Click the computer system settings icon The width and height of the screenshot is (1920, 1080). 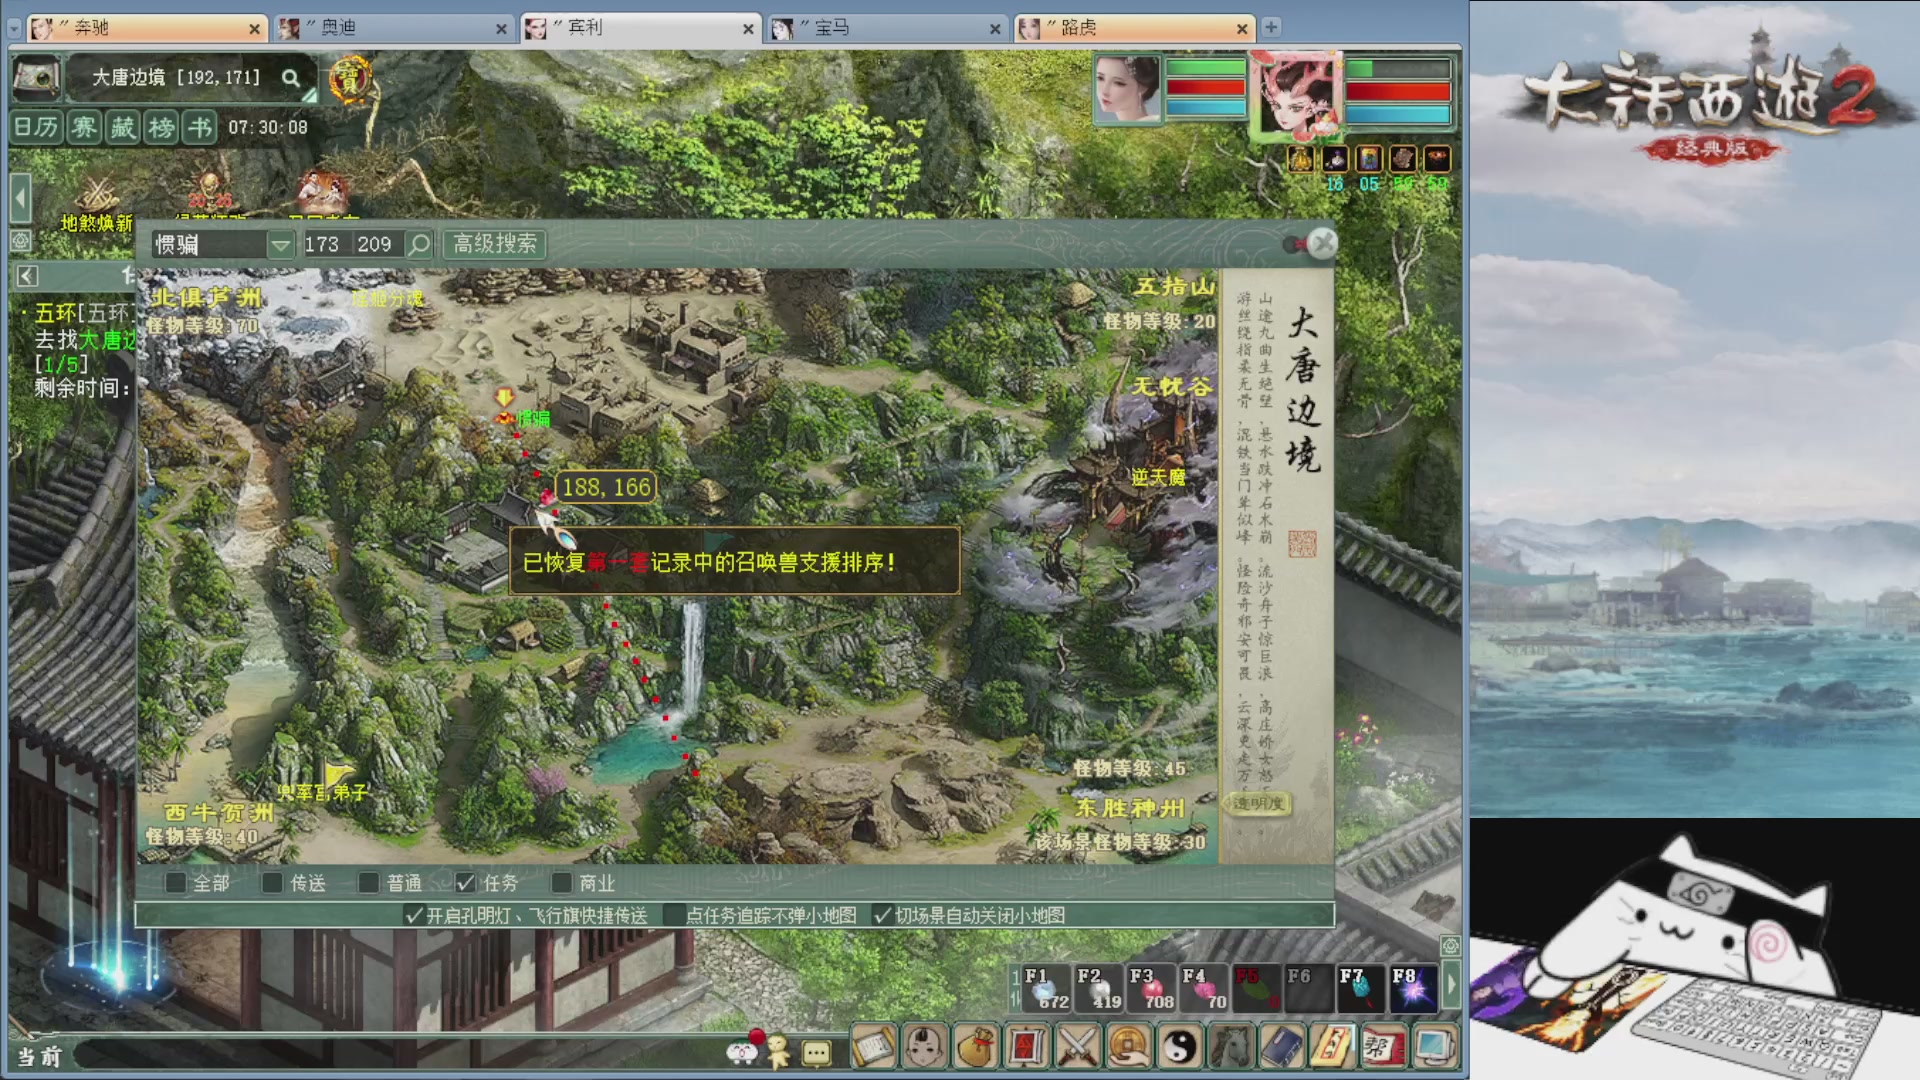(1434, 1047)
